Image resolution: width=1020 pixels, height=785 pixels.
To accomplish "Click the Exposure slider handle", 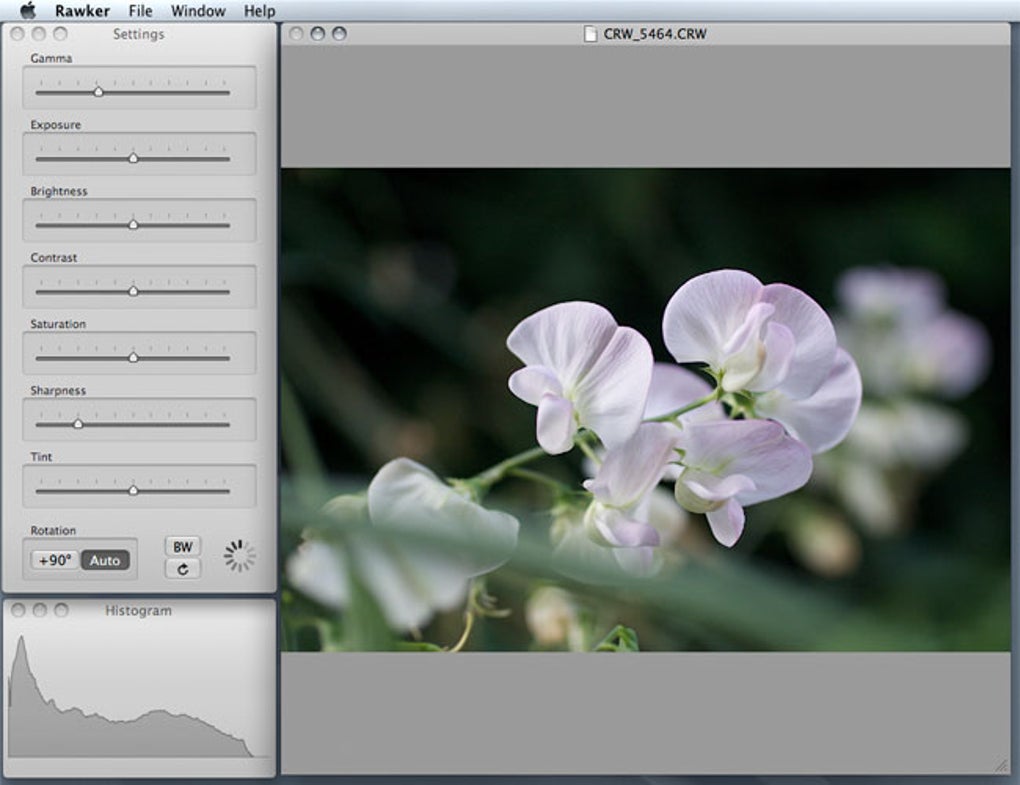I will tap(133, 158).
